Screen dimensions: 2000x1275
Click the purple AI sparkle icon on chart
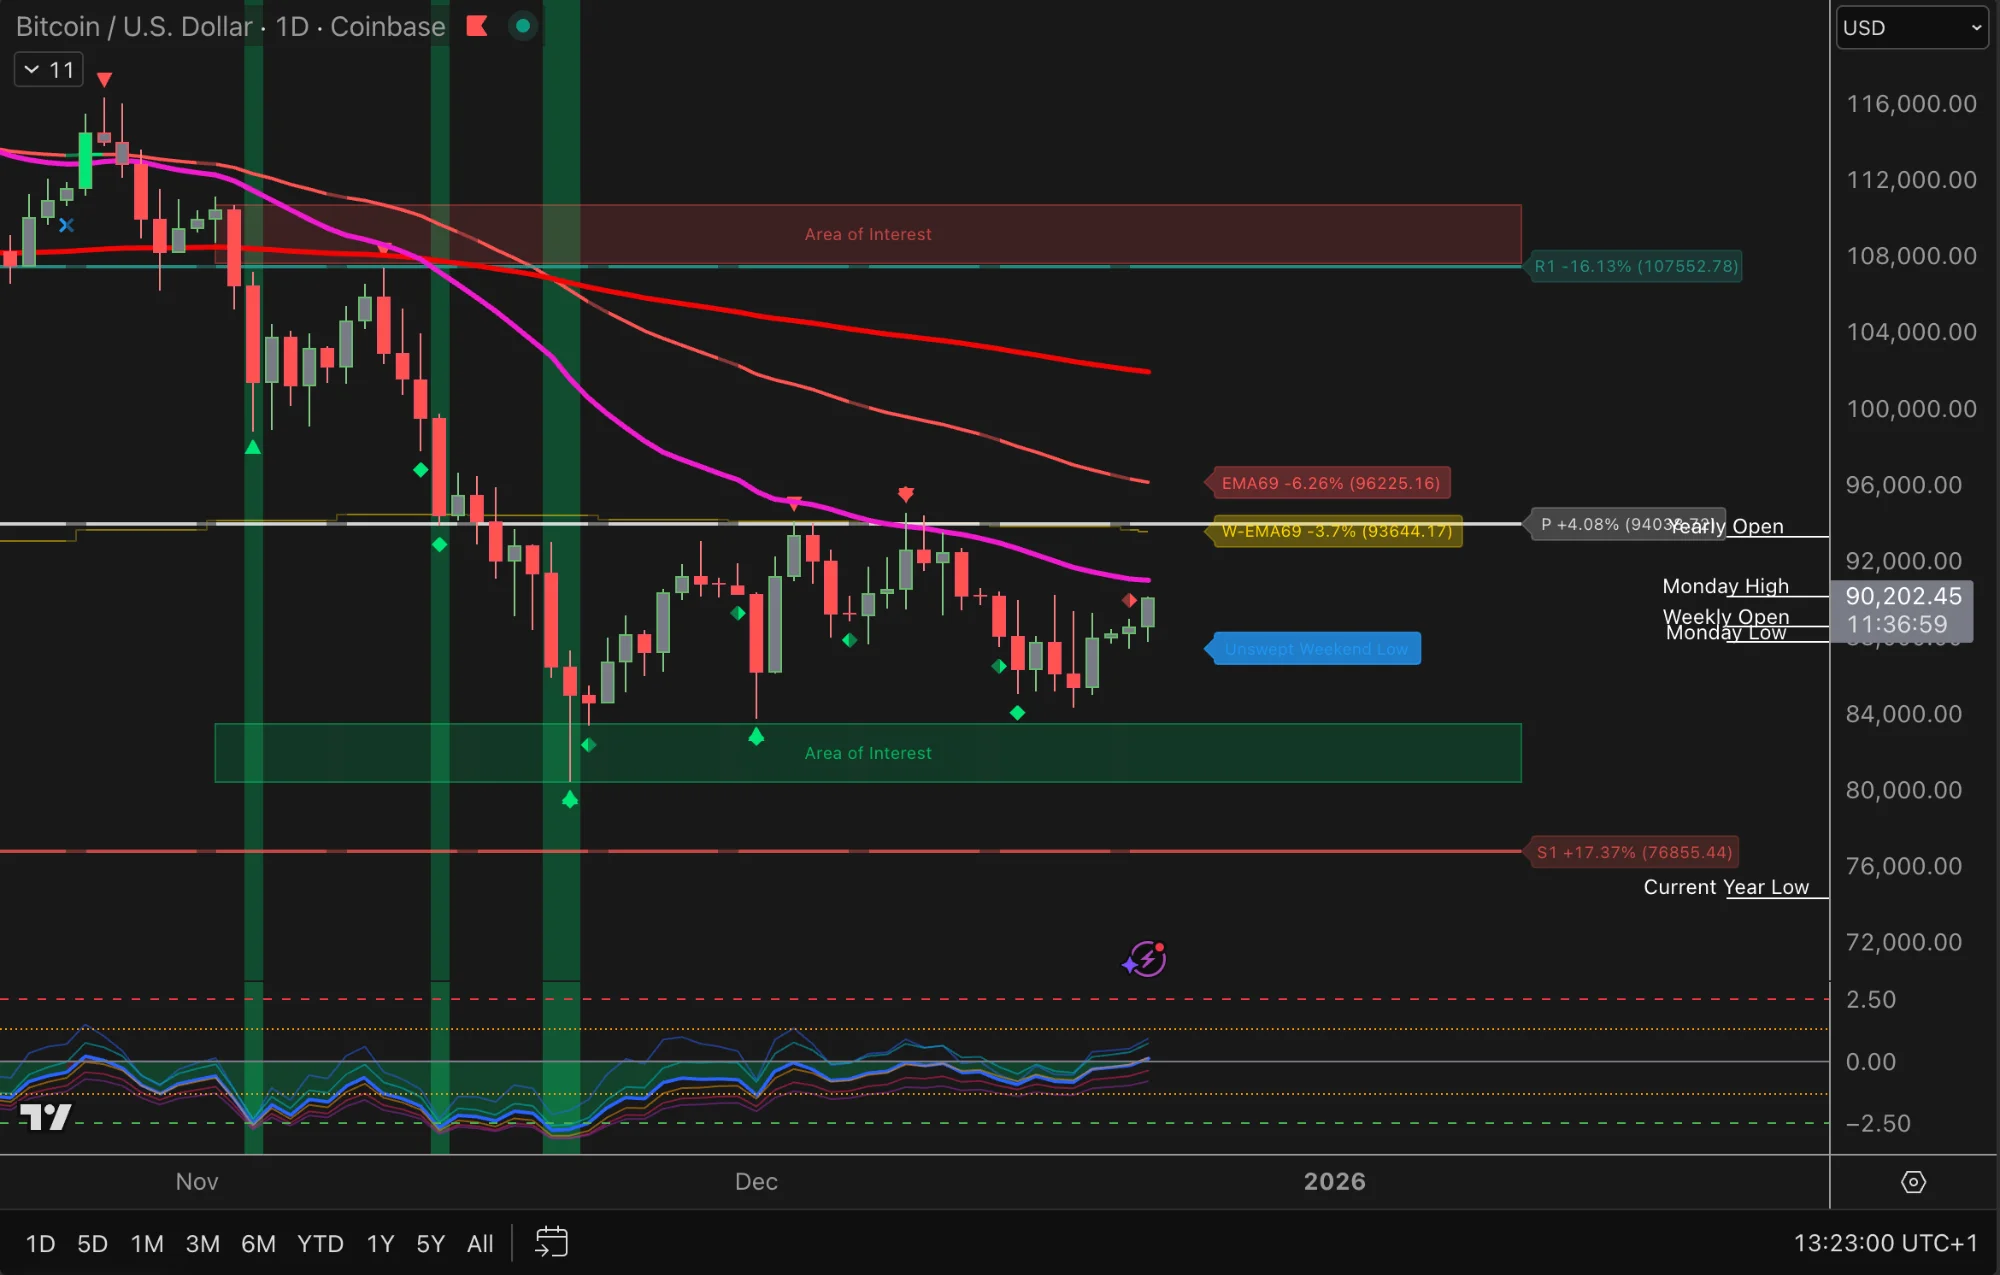[x=1143, y=959]
